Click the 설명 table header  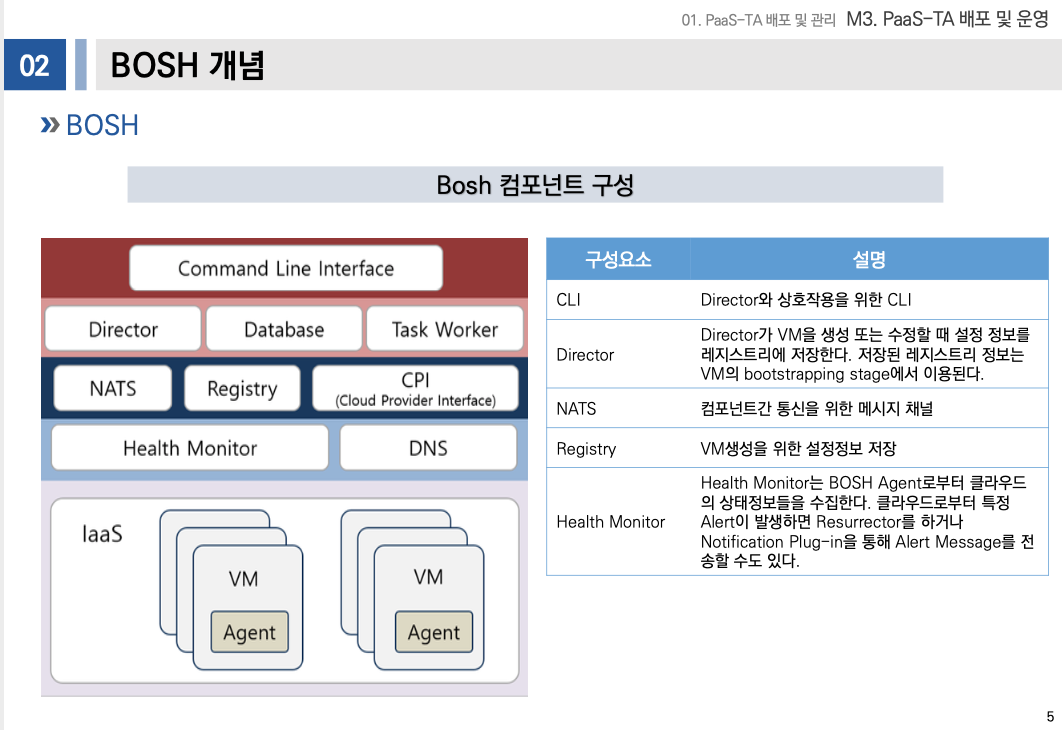[x=869, y=259]
